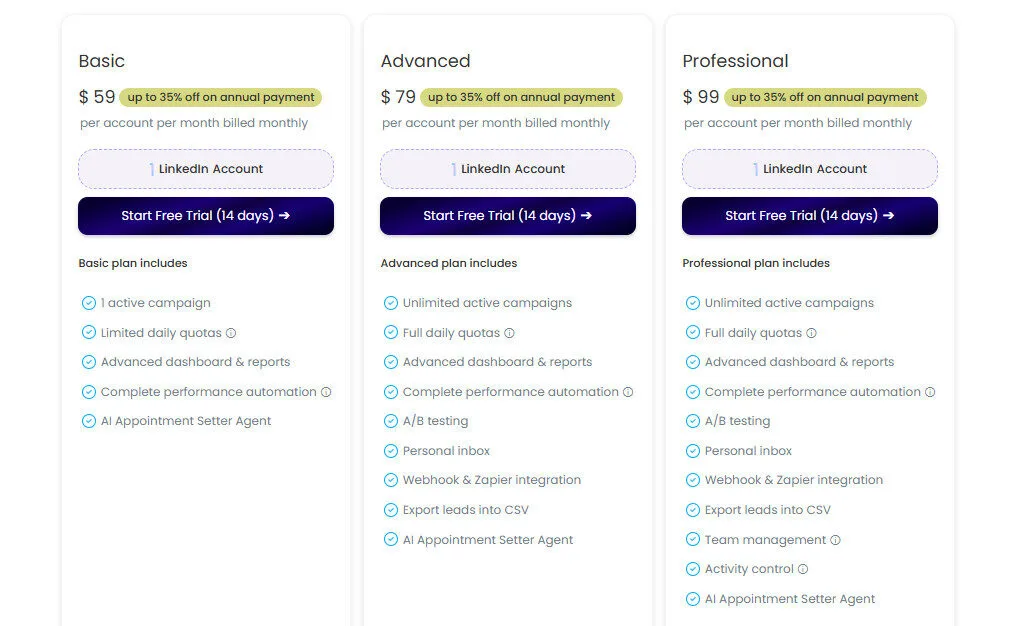Toggle checkmark next to AI Appointment Setter Agent in Basic

tap(88, 421)
